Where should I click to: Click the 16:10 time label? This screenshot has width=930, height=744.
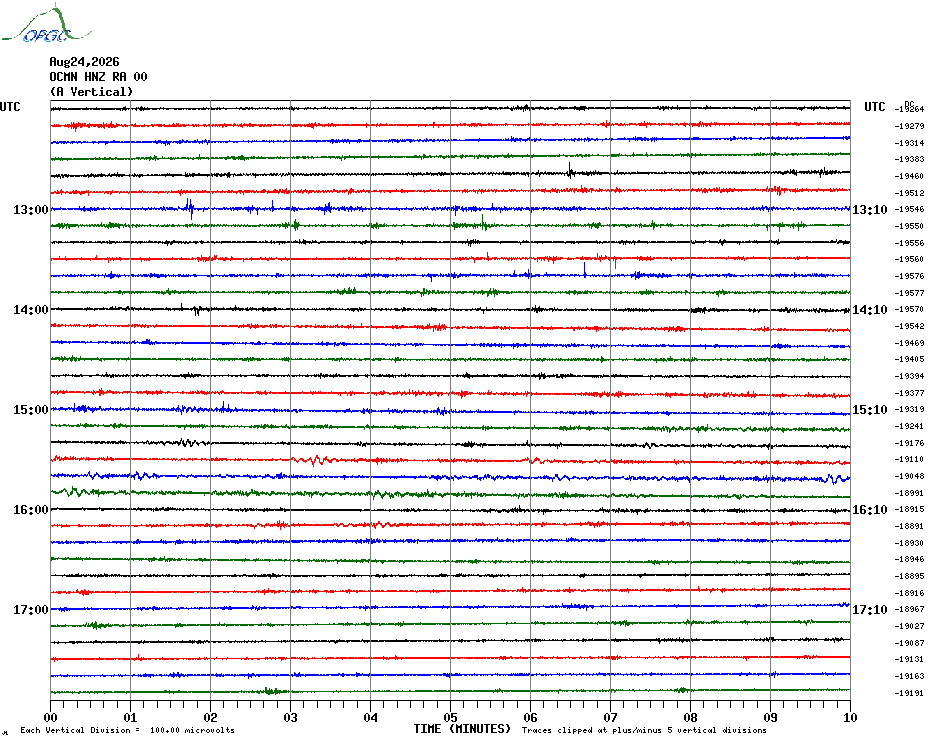pos(870,510)
